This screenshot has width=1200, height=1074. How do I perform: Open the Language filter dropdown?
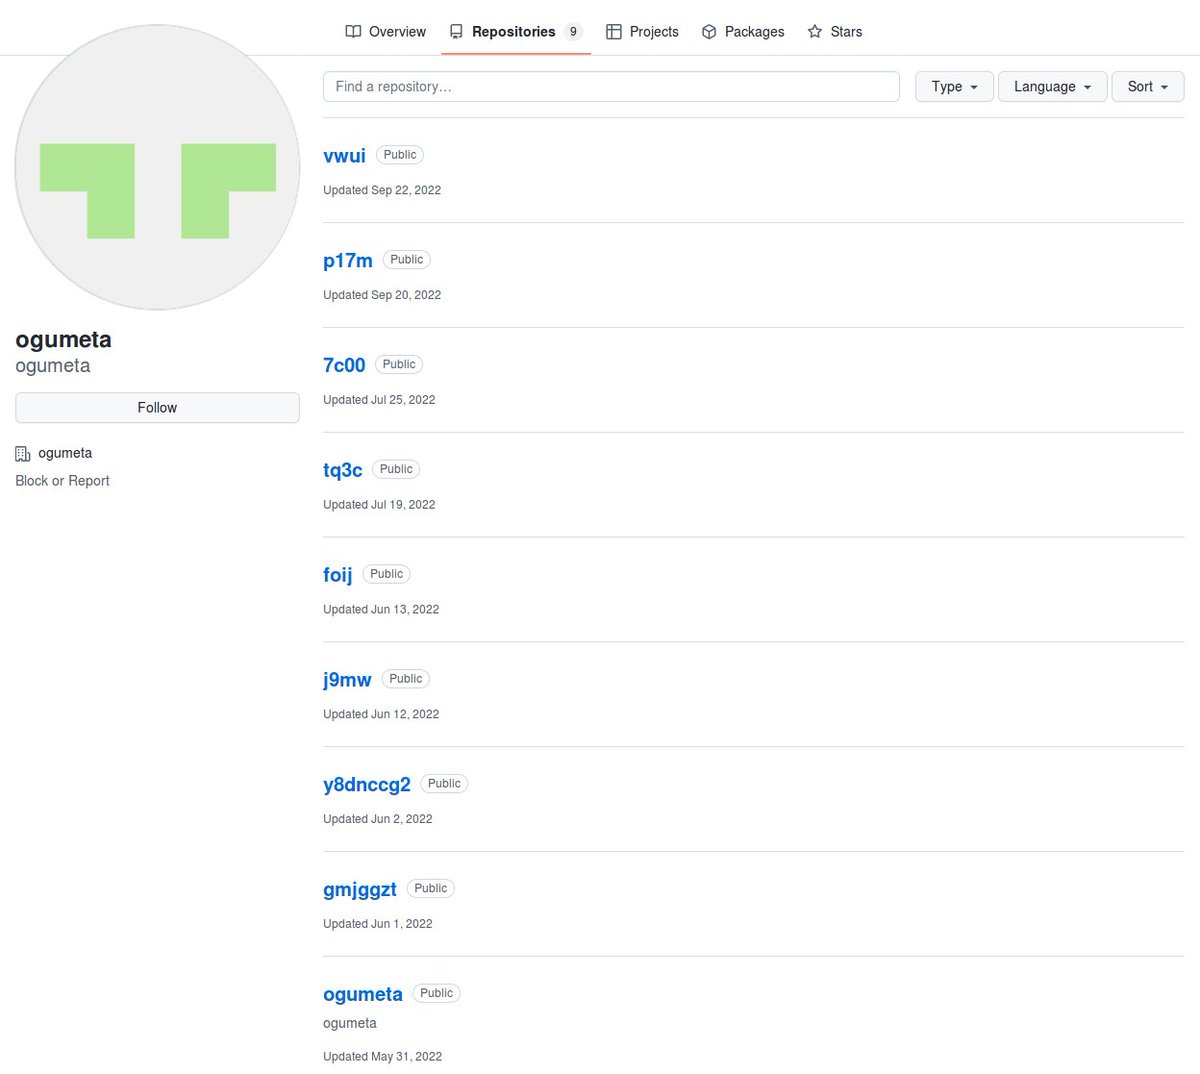(x=1052, y=87)
